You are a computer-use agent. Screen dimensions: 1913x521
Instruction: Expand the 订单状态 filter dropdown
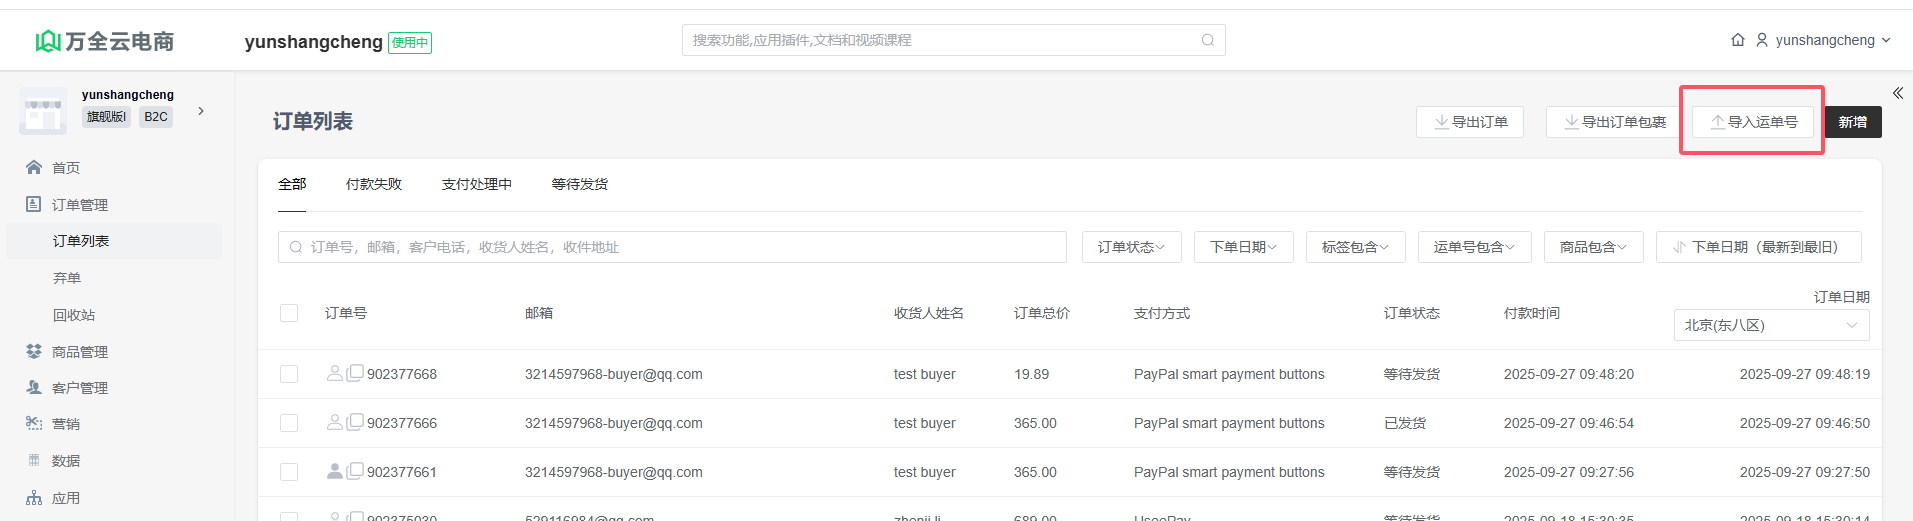coord(1131,247)
